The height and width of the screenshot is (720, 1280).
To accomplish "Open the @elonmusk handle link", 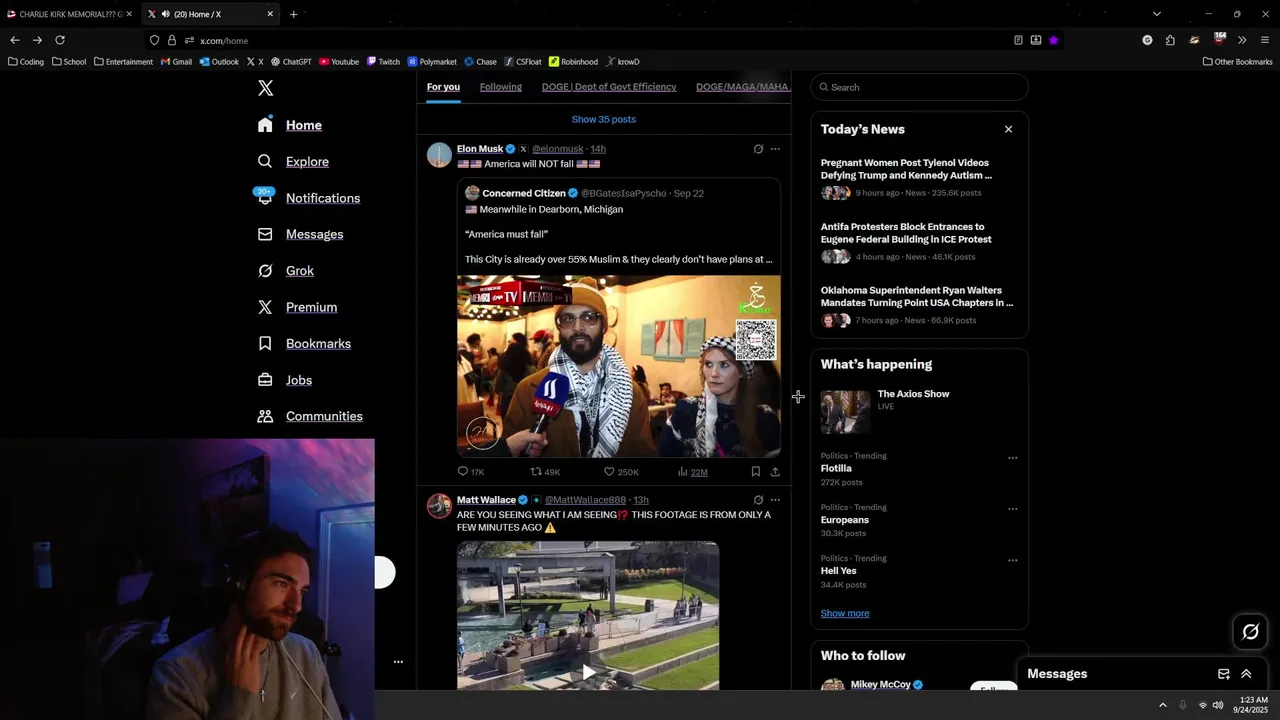I will tap(557, 149).
